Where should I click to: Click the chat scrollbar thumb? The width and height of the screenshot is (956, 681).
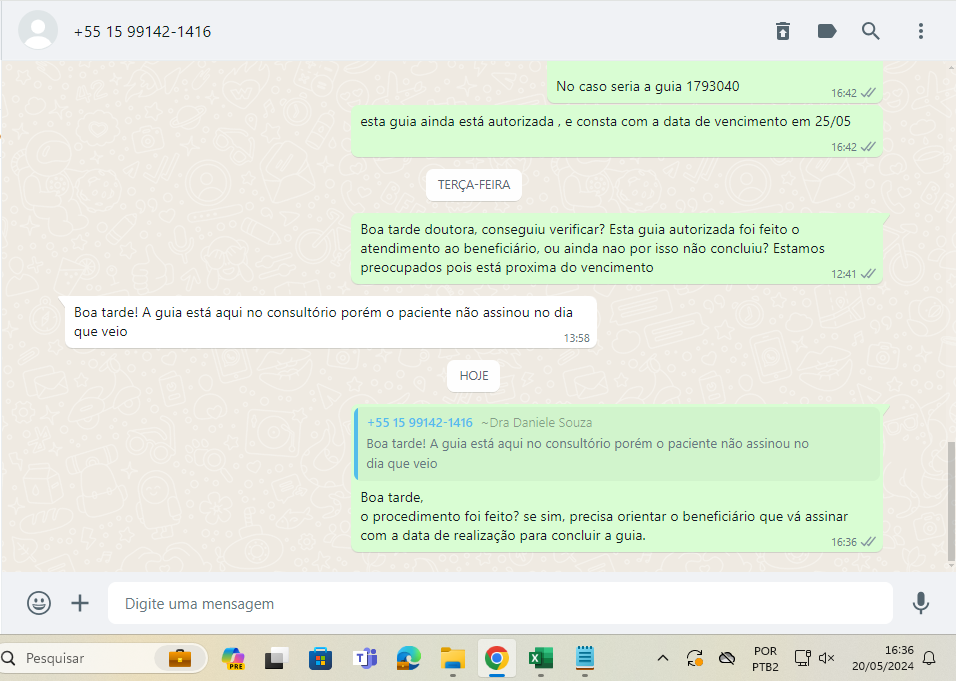point(951,500)
